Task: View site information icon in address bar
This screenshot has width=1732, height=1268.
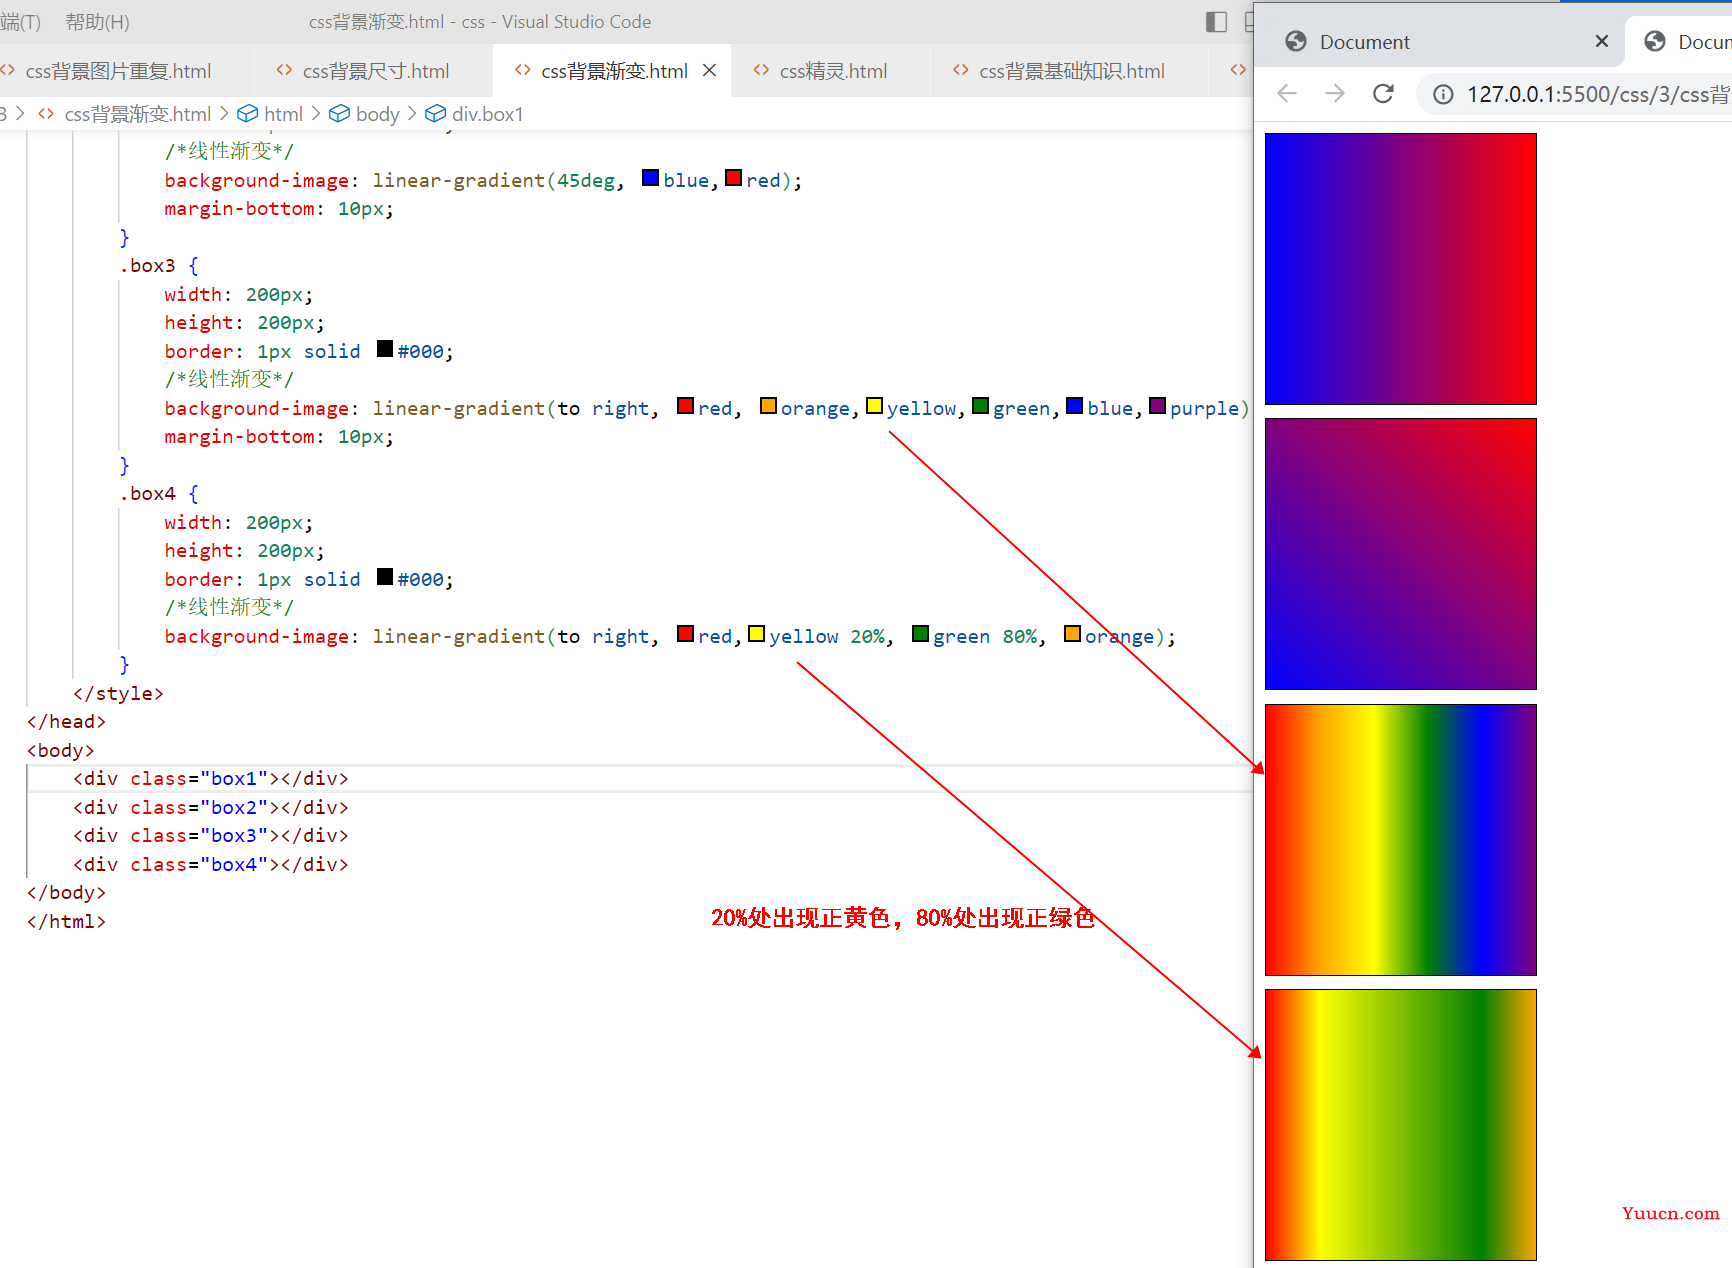Action: [1443, 94]
